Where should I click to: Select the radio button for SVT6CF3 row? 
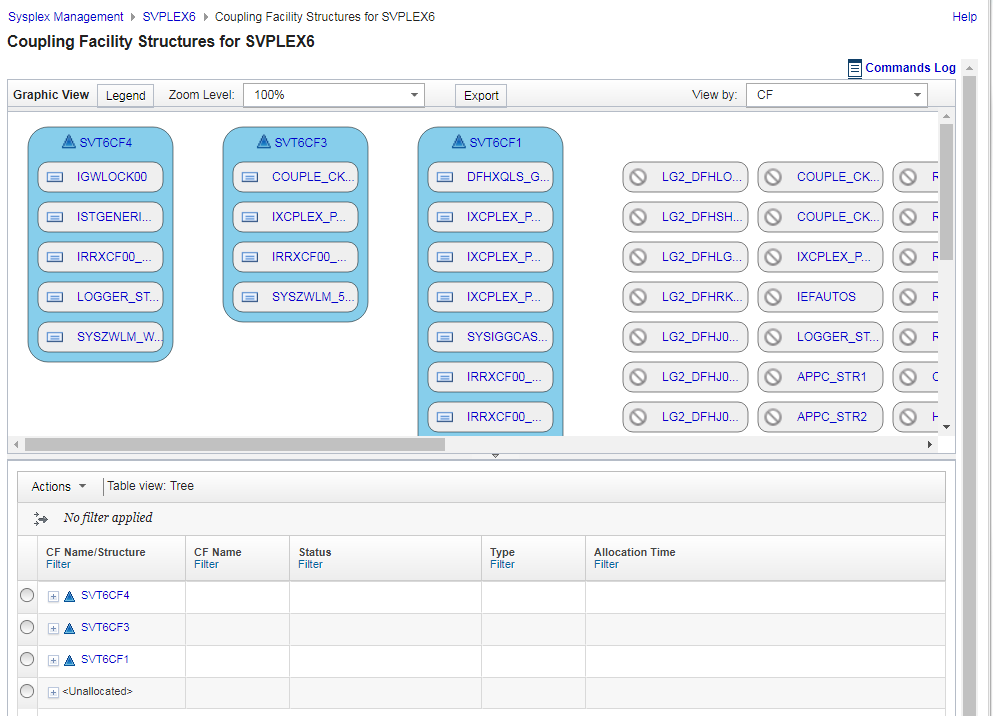[27, 627]
